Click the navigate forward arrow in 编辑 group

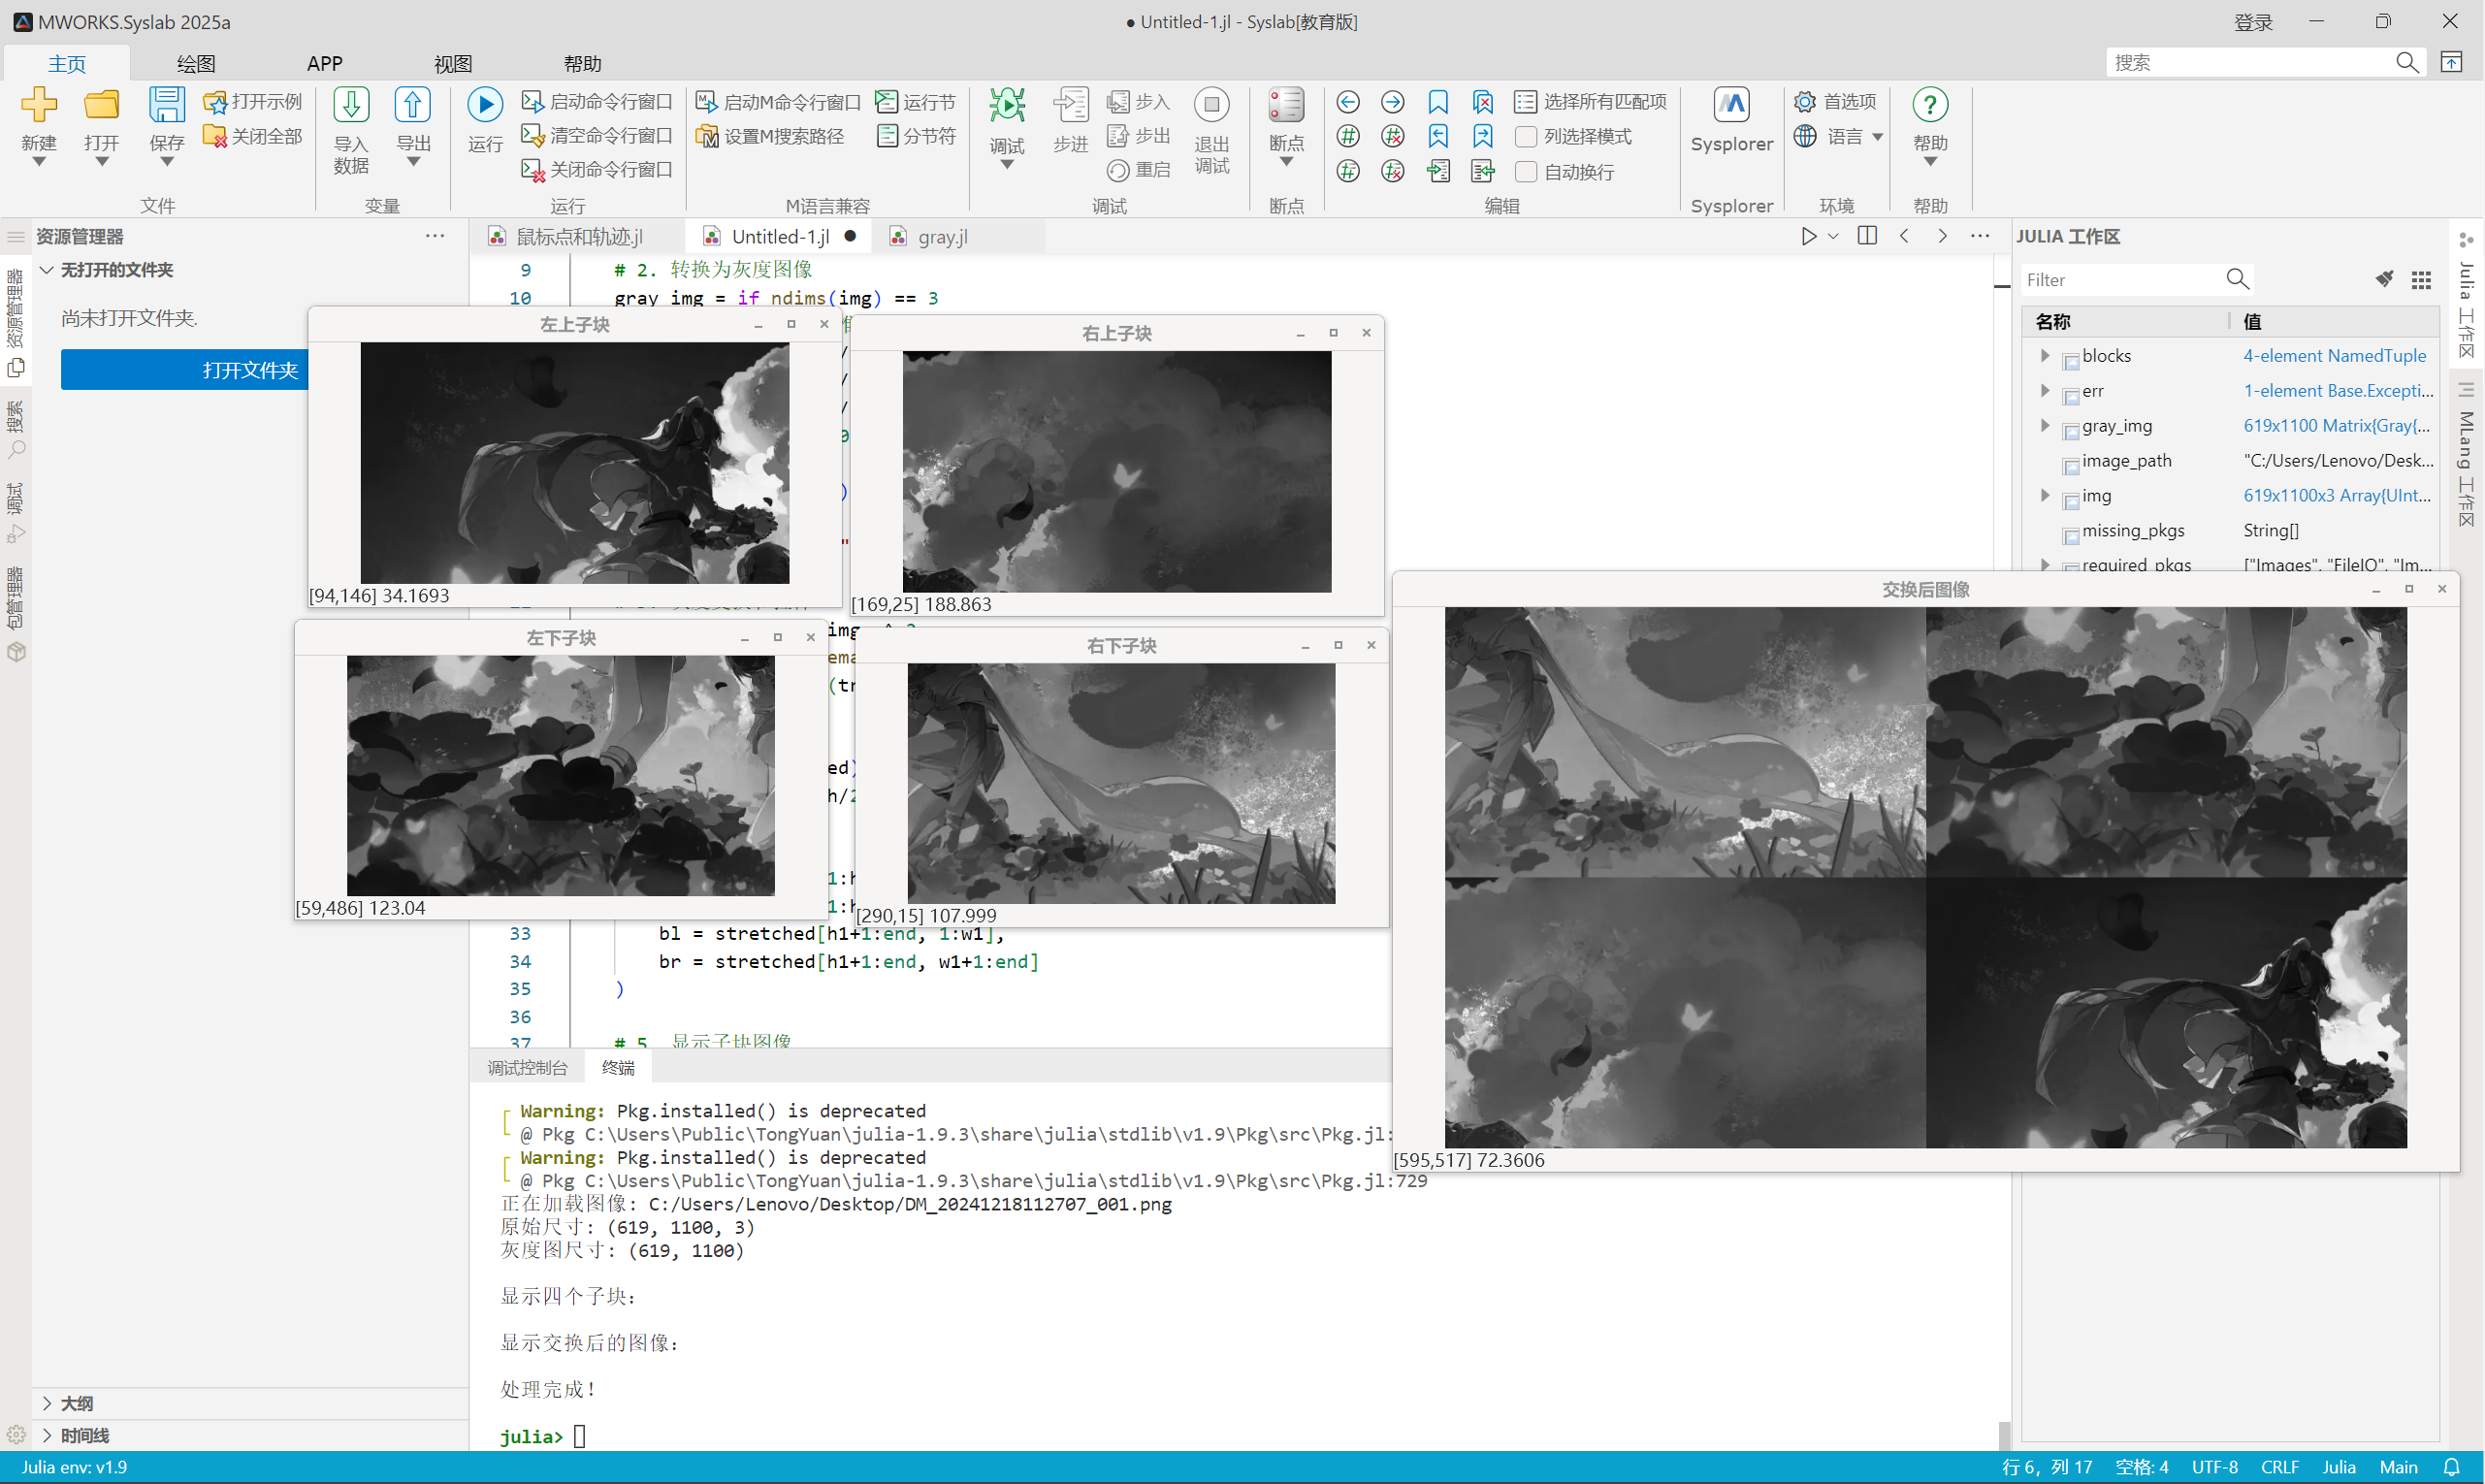click(x=1392, y=102)
